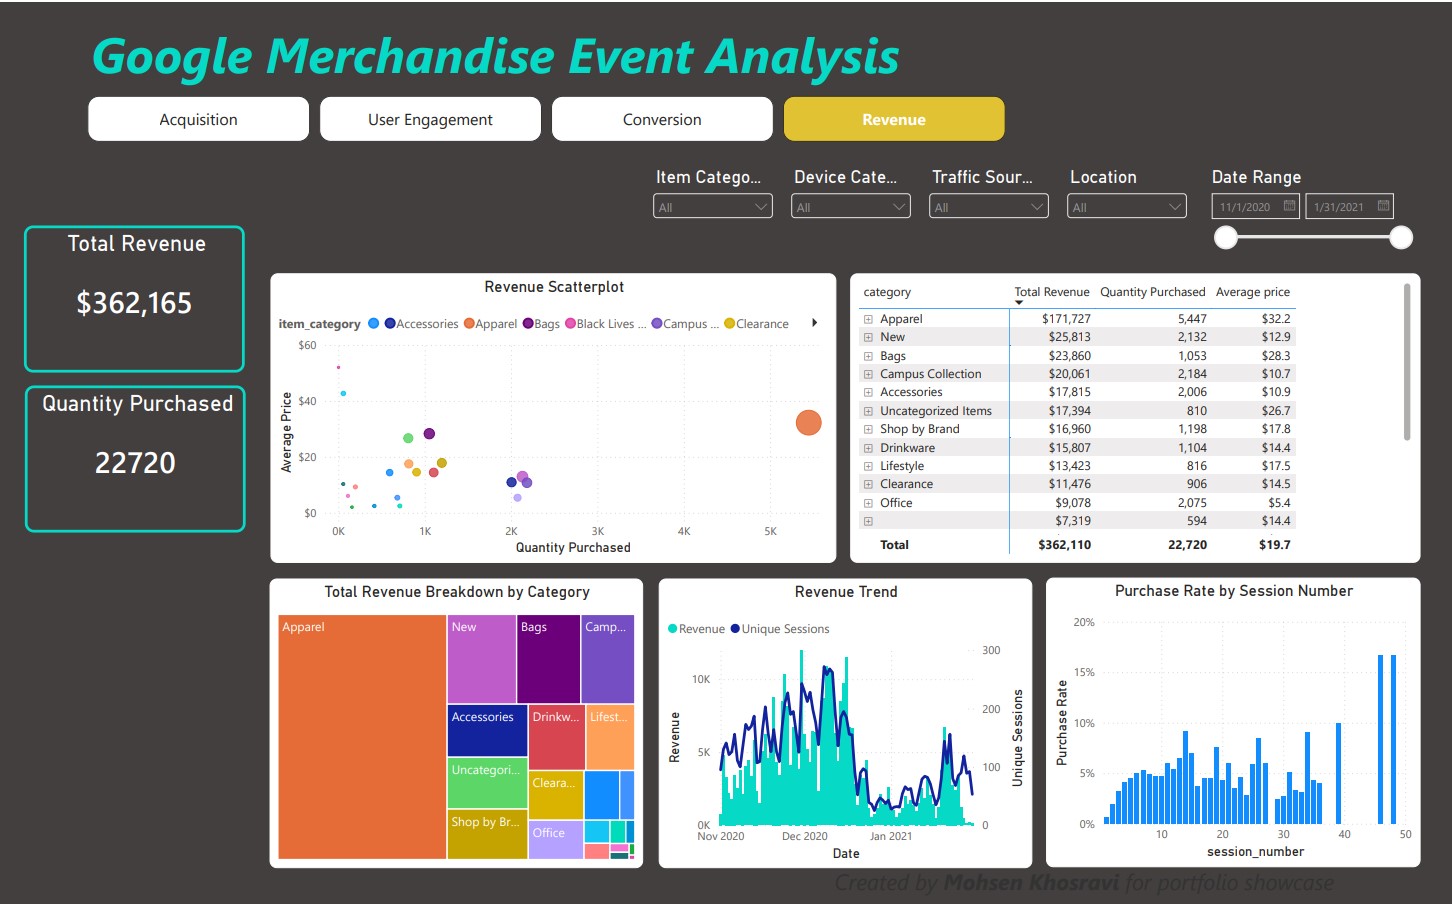Viewport: 1452px width, 904px height.
Task: Click the 1/31/2021 end date field
Action: (x=1349, y=207)
